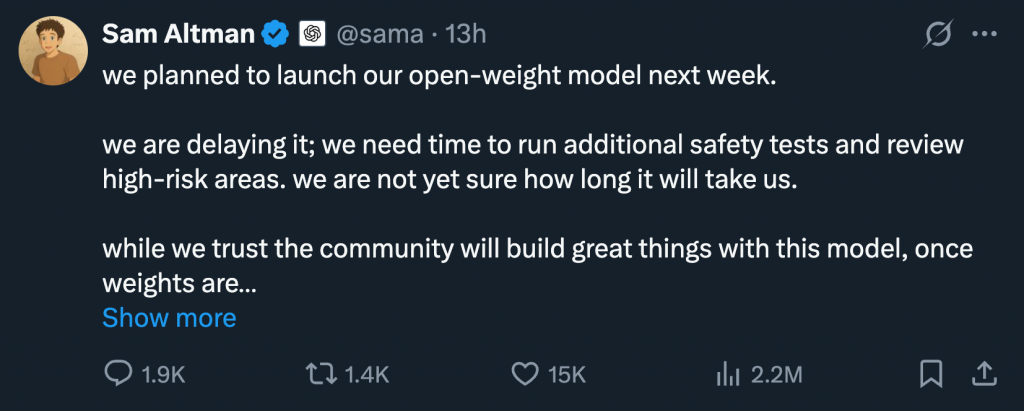Click the 2.2M views count

click(776, 375)
